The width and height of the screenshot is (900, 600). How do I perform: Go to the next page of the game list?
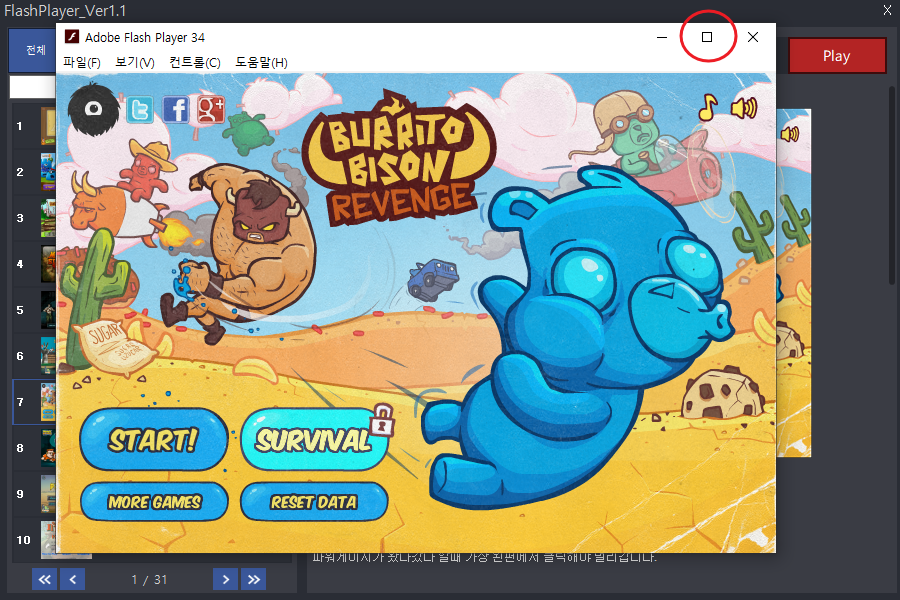(226, 579)
